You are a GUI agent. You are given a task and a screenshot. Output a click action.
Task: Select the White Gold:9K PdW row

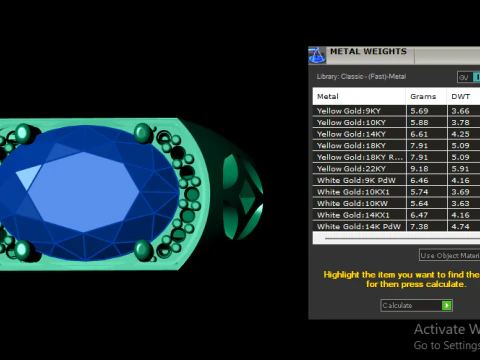point(396,180)
